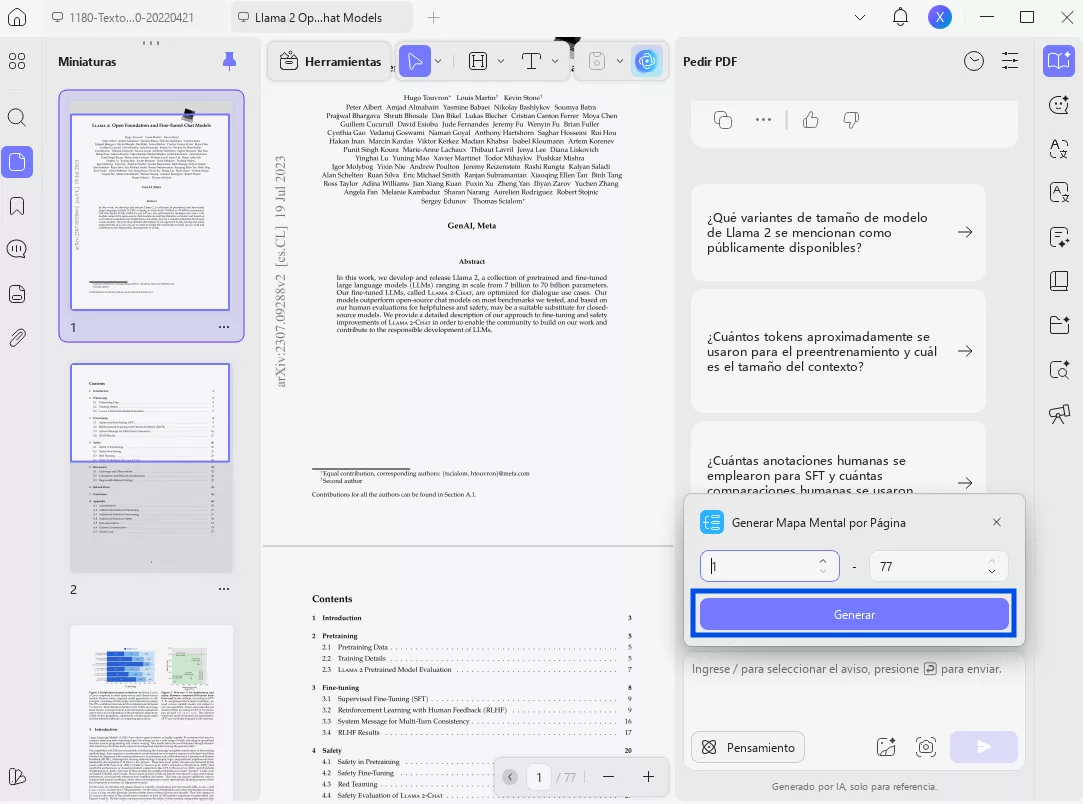This screenshot has height=804, width=1083.
Task: Send the prompt with the arrow button
Action: point(984,747)
